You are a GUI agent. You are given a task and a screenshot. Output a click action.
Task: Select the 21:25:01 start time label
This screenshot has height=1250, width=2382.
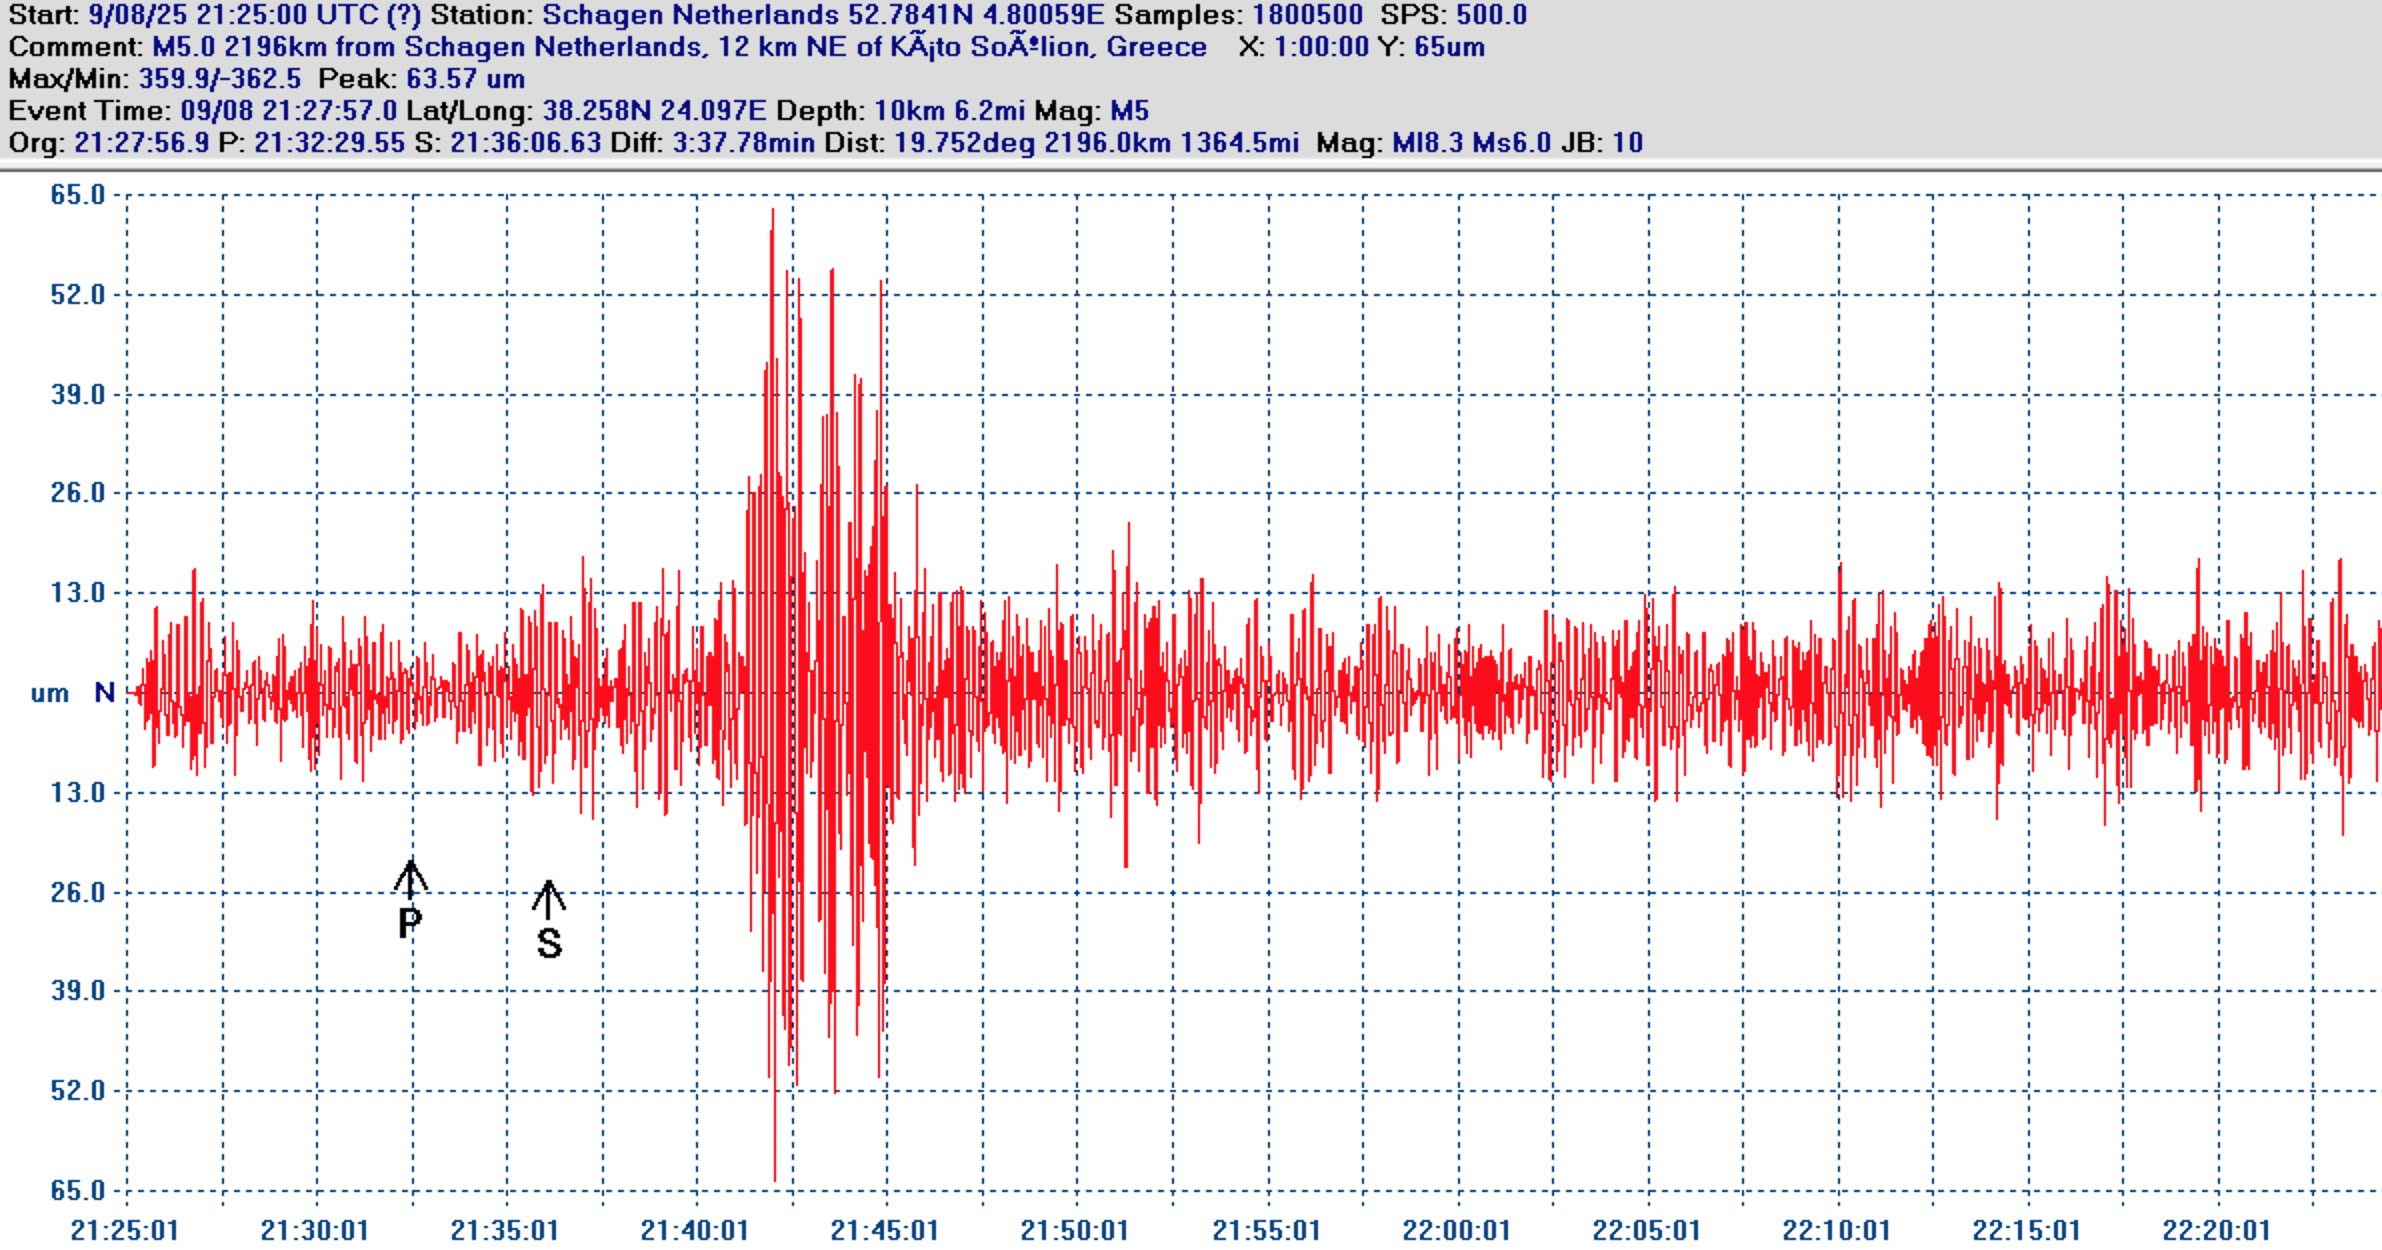pyautogui.click(x=124, y=1230)
